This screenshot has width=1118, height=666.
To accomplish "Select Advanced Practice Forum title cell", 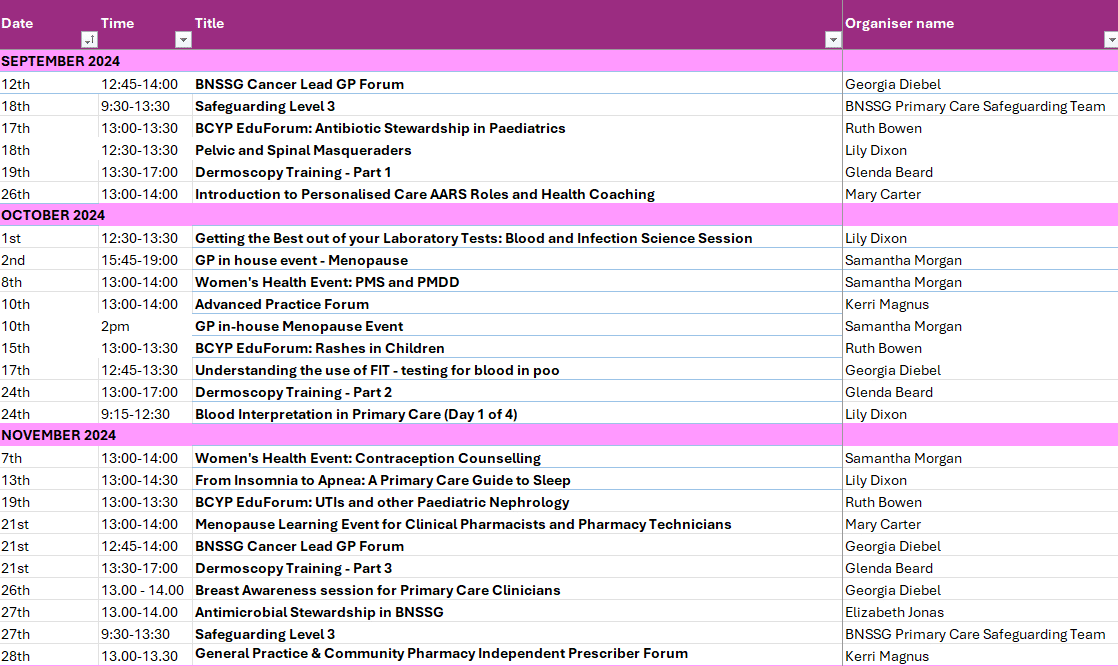I will pos(282,304).
